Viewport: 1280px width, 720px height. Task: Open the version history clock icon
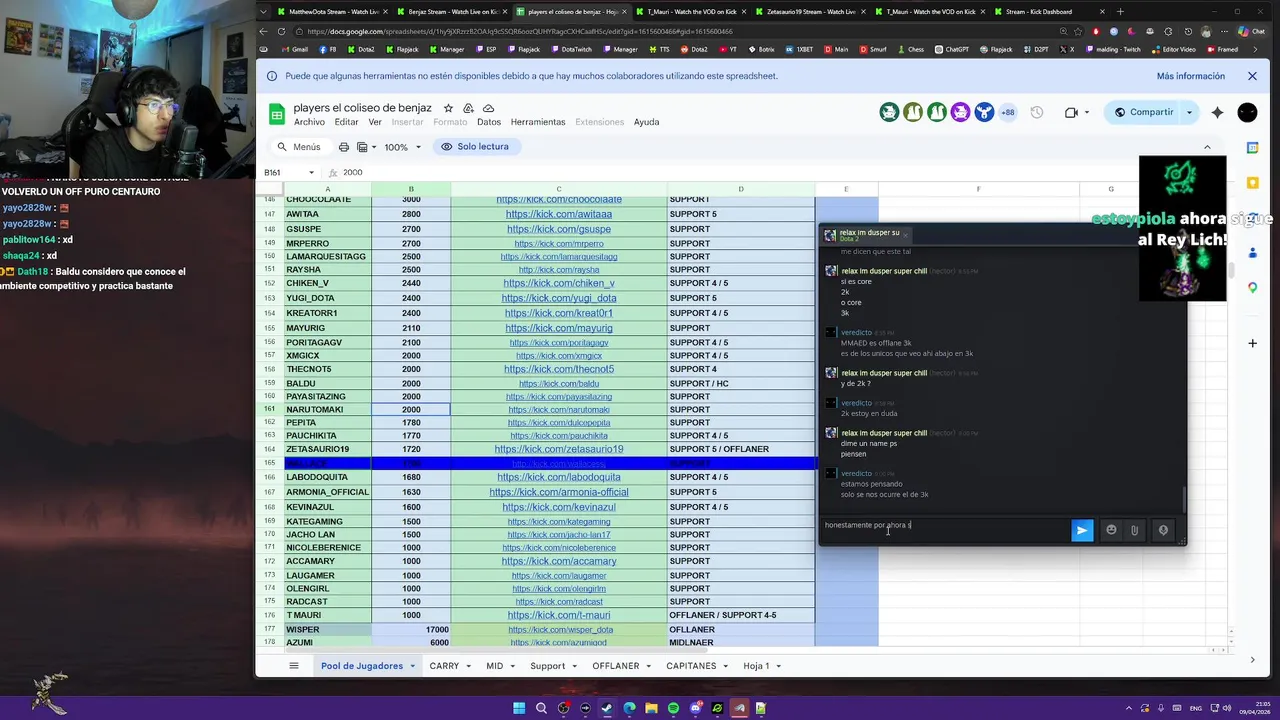pyautogui.click(x=1037, y=113)
